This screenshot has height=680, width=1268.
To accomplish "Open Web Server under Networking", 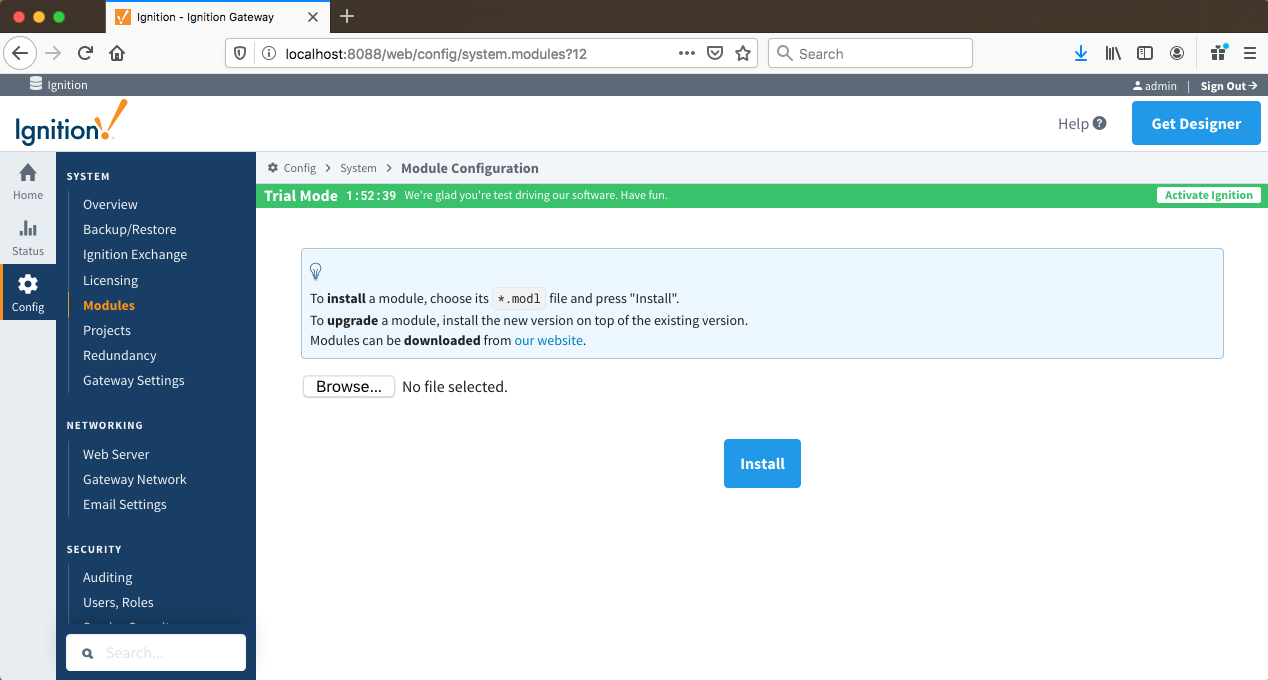I will click(x=116, y=454).
